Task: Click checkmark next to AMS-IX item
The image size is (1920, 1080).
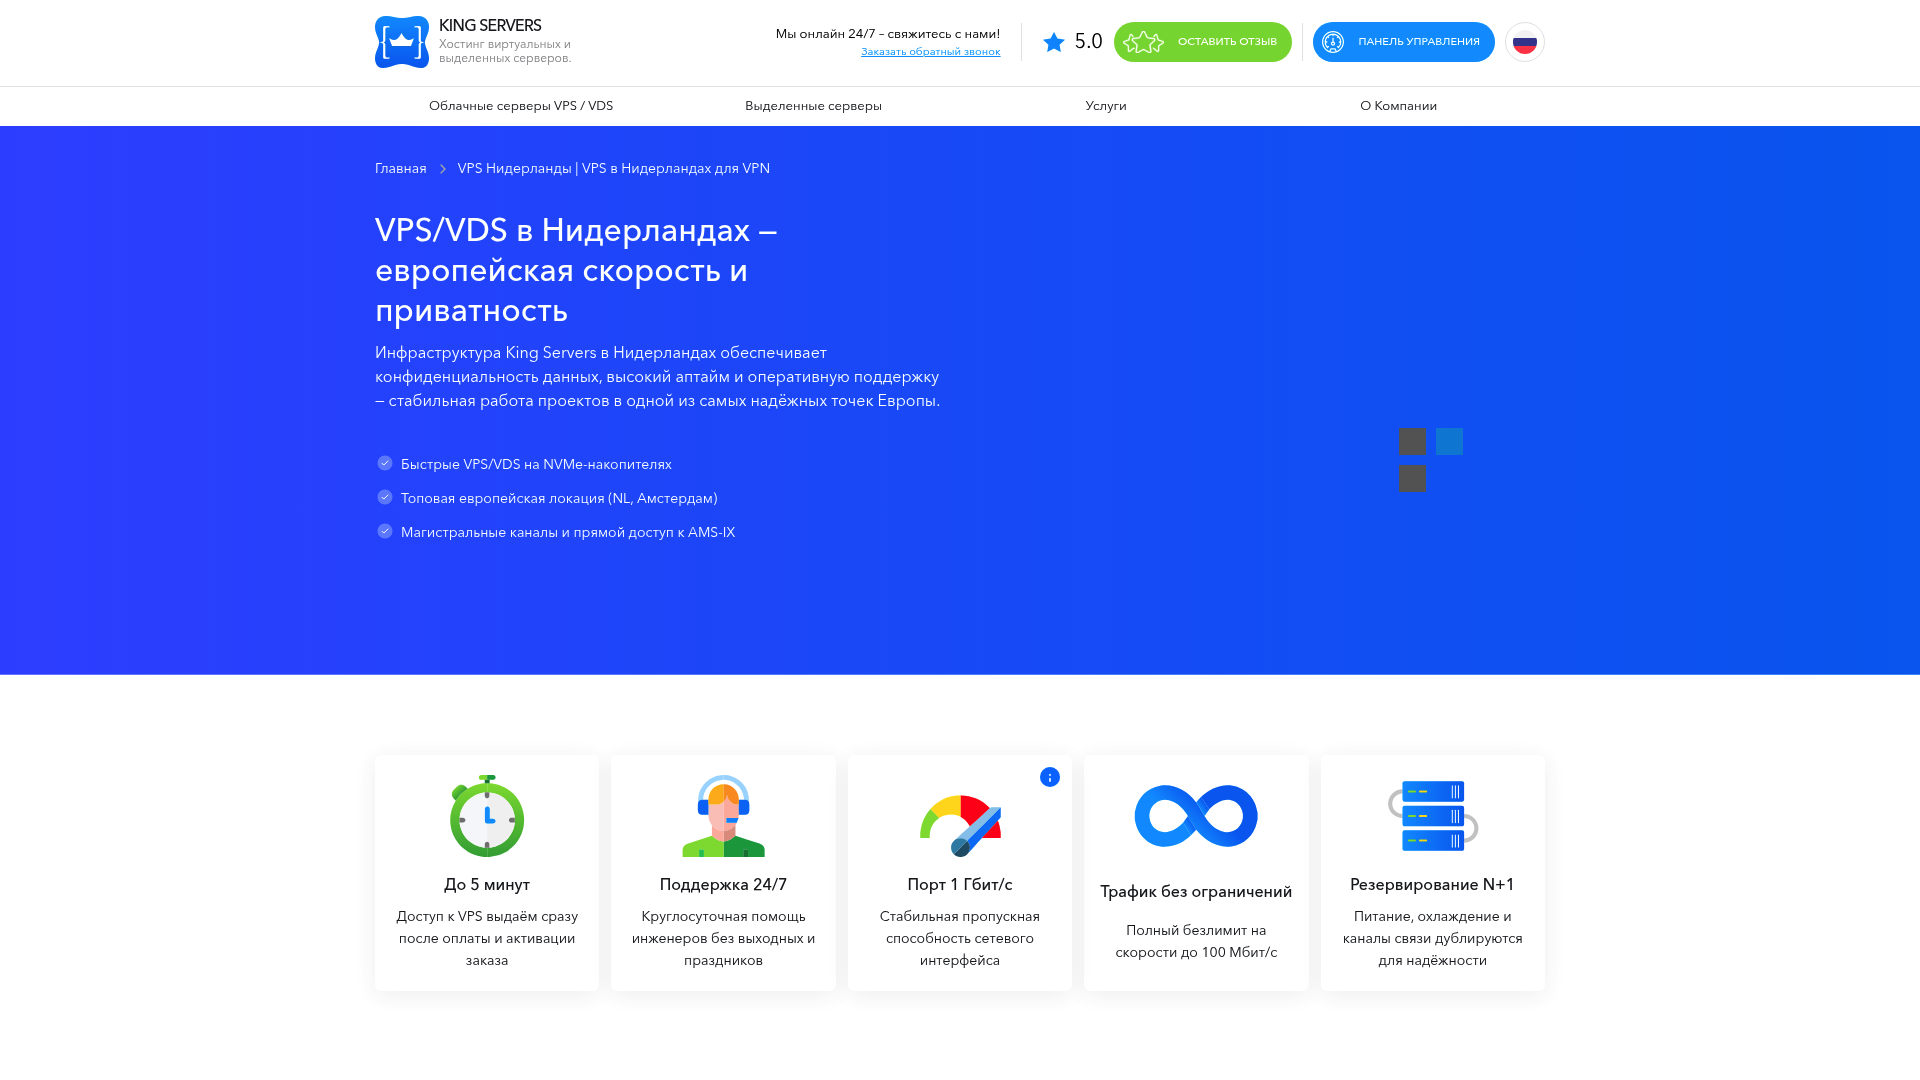Action: [385, 531]
